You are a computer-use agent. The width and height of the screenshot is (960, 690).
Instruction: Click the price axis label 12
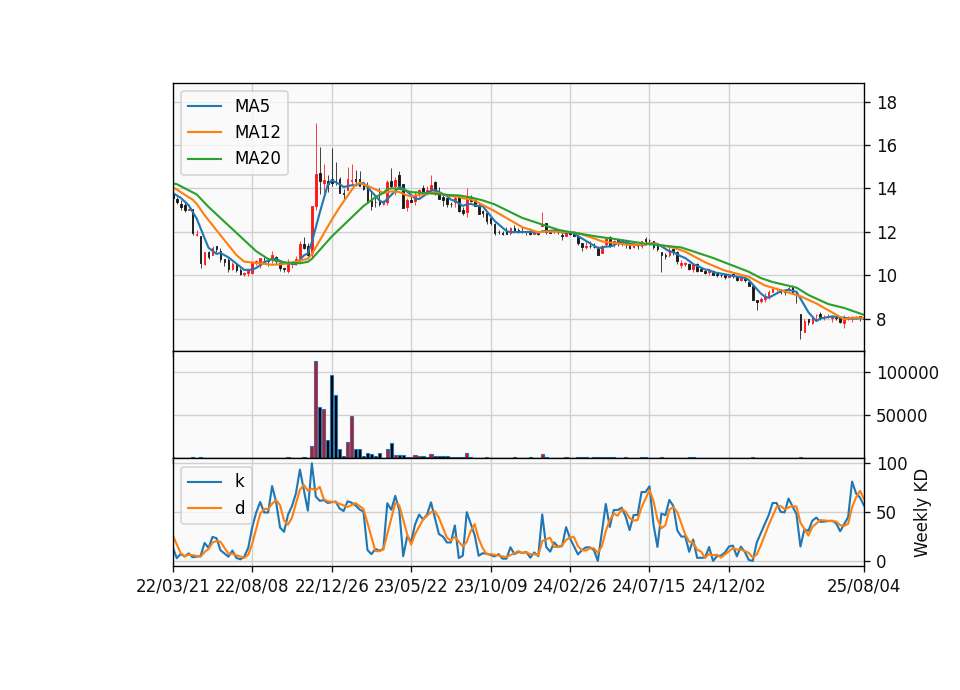887,233
